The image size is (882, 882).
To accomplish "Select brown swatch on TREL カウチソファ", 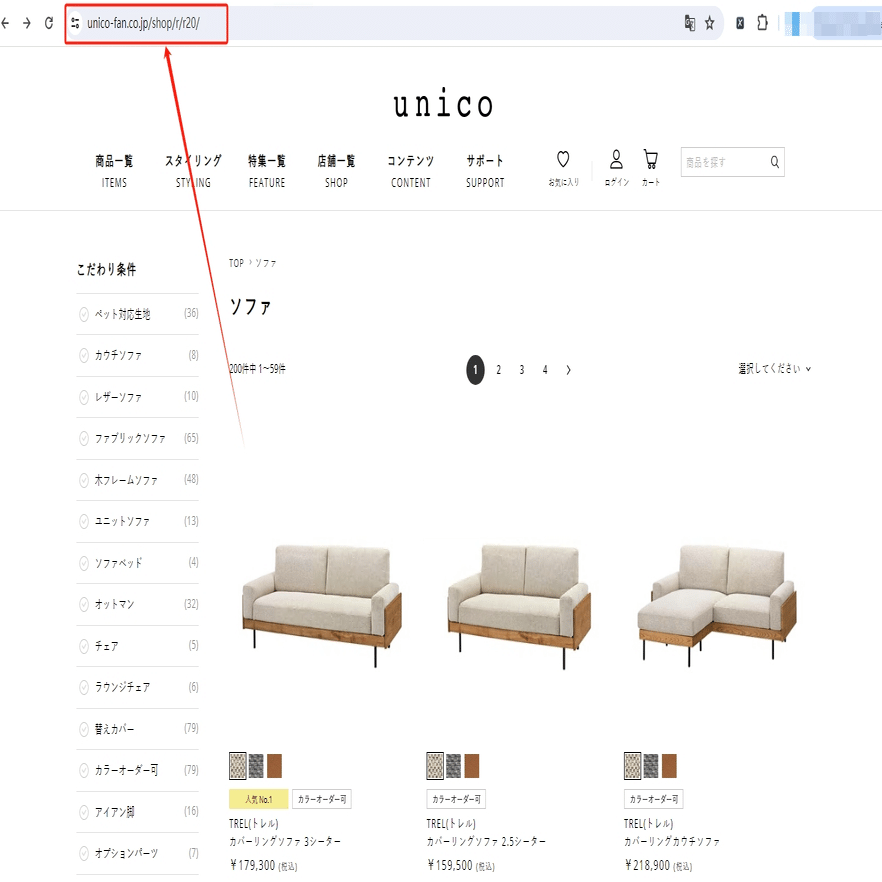I will (669, 766).
